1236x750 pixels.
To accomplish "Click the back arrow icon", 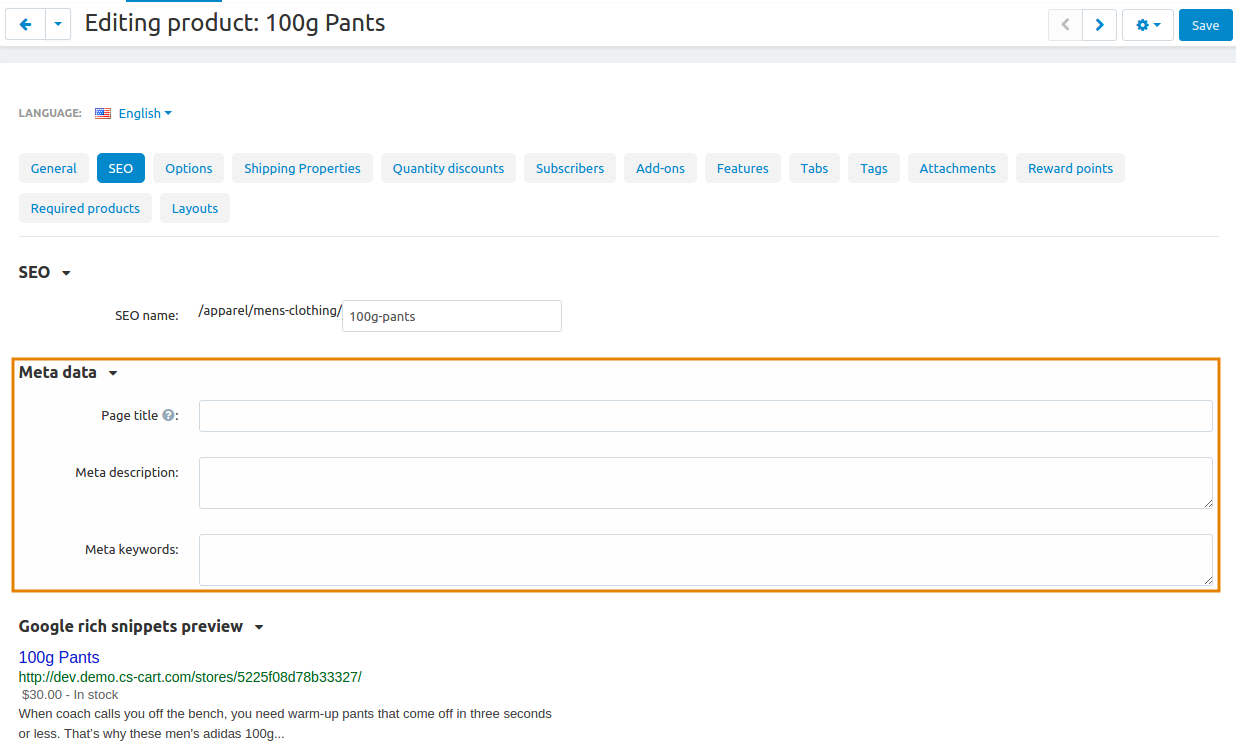I will [x=26, y=25].
